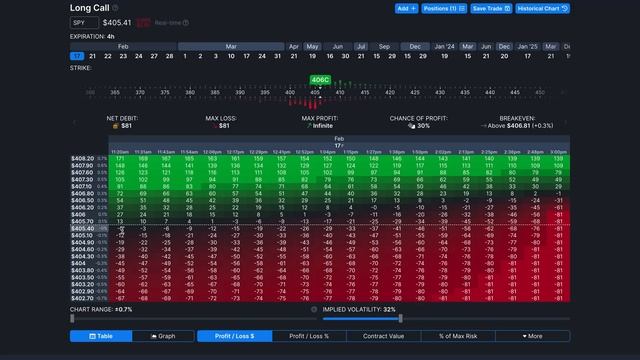Click the Jul month header
The width and height of the screenshot is (640, 360).
pos(361,47)
